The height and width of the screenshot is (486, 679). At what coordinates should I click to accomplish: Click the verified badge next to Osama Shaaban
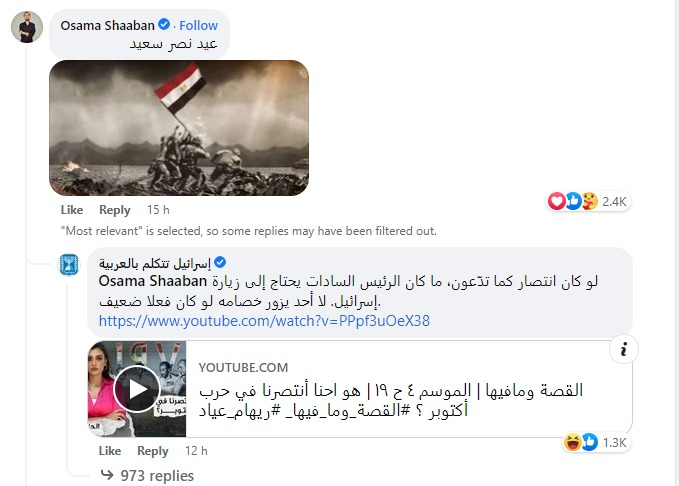(x=164, y=25)
